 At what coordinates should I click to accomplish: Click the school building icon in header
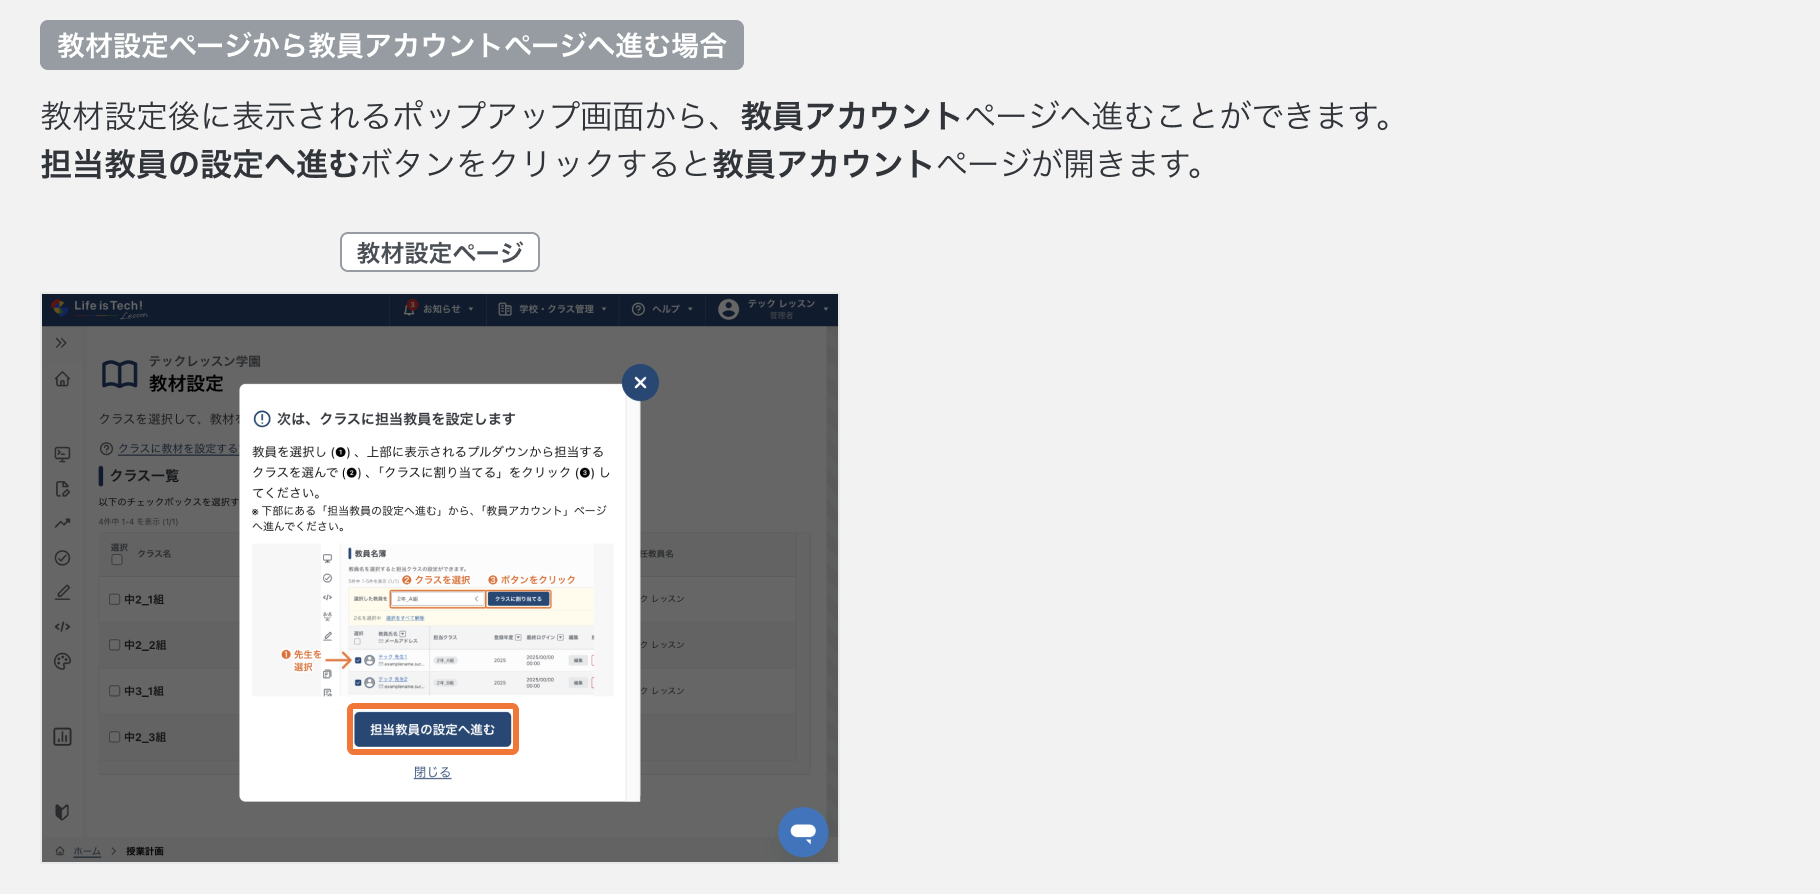[x=505, y=309]
